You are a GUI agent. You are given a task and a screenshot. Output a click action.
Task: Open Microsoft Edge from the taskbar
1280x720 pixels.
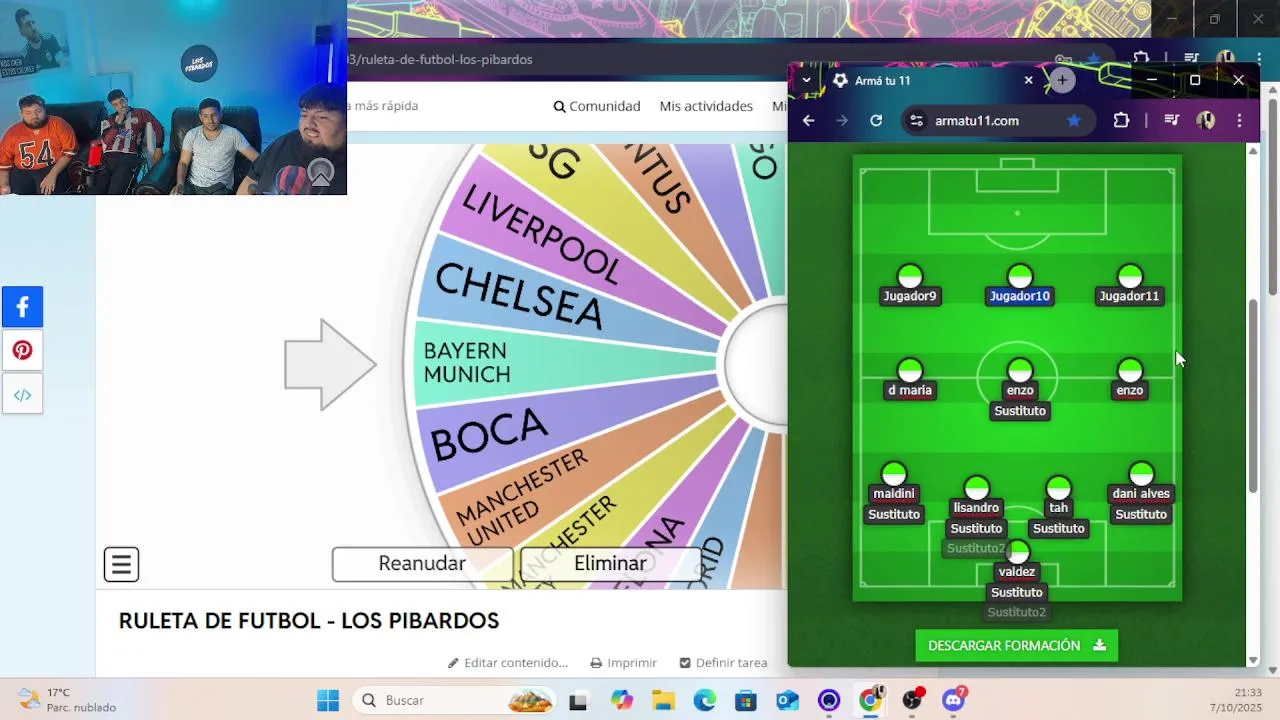tap(705, 700)
